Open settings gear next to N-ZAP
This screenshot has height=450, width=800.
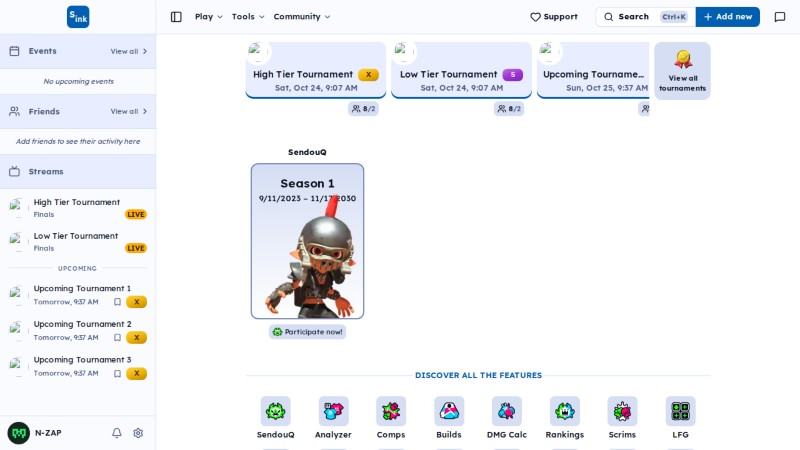point(138,433)
